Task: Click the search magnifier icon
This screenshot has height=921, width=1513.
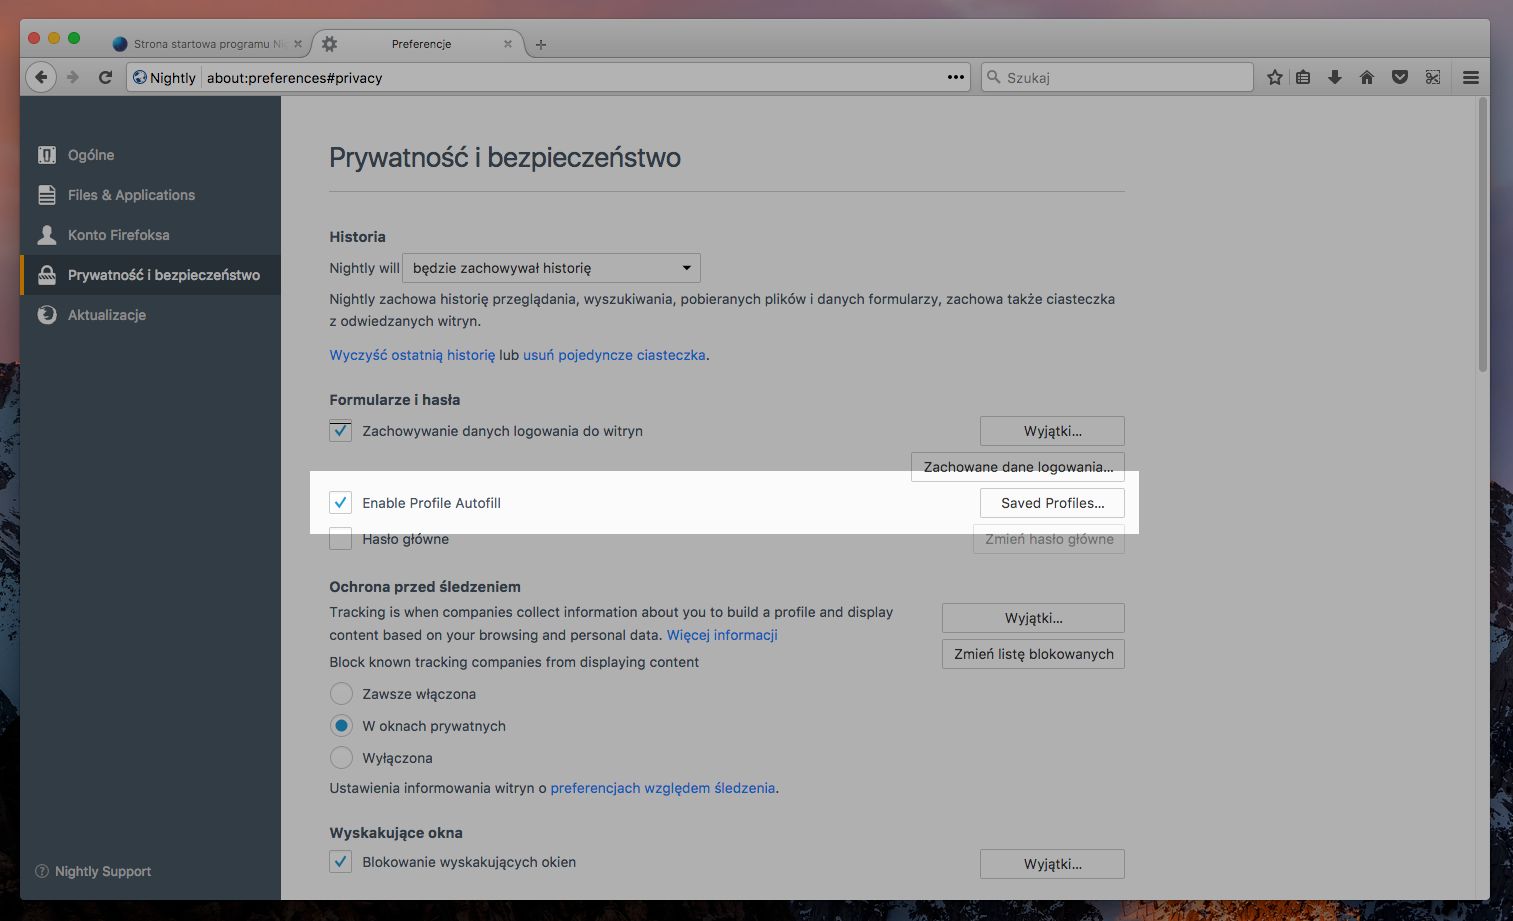Action: pyautogui.click(x=994, y=77)
